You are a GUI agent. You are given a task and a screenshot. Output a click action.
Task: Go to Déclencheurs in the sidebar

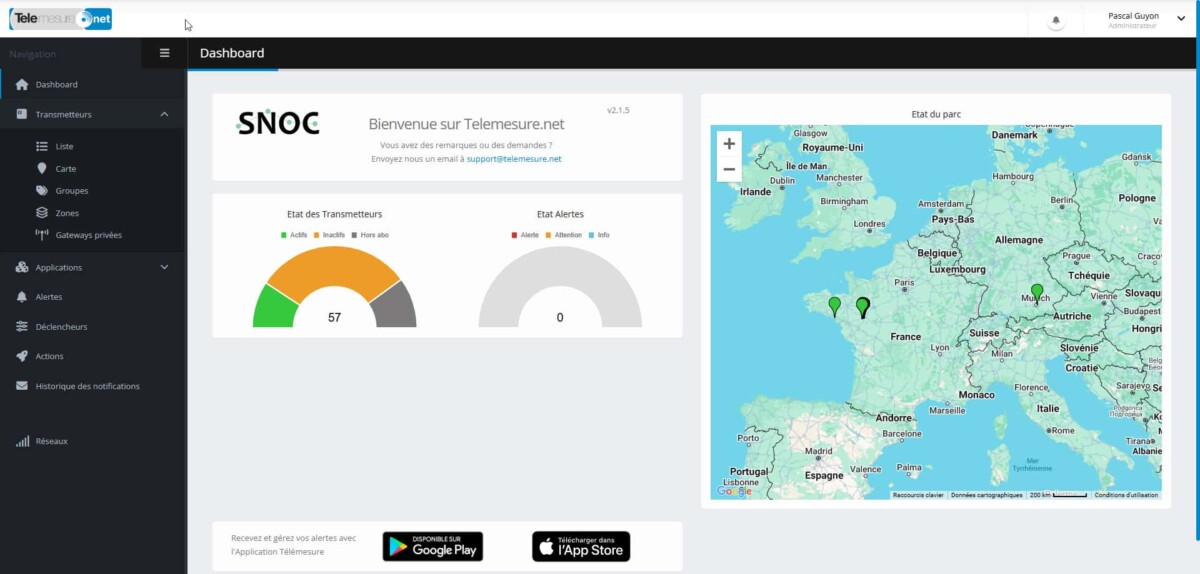pos(61,327)
